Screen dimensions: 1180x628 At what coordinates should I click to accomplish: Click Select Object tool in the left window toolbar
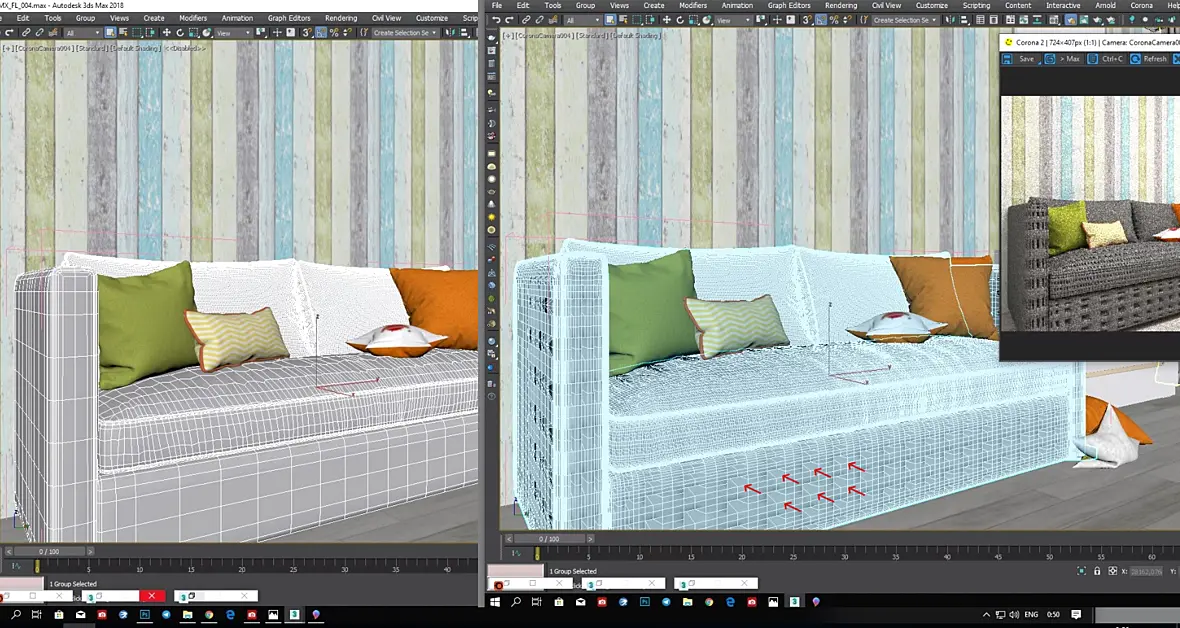tap(110, 32)
